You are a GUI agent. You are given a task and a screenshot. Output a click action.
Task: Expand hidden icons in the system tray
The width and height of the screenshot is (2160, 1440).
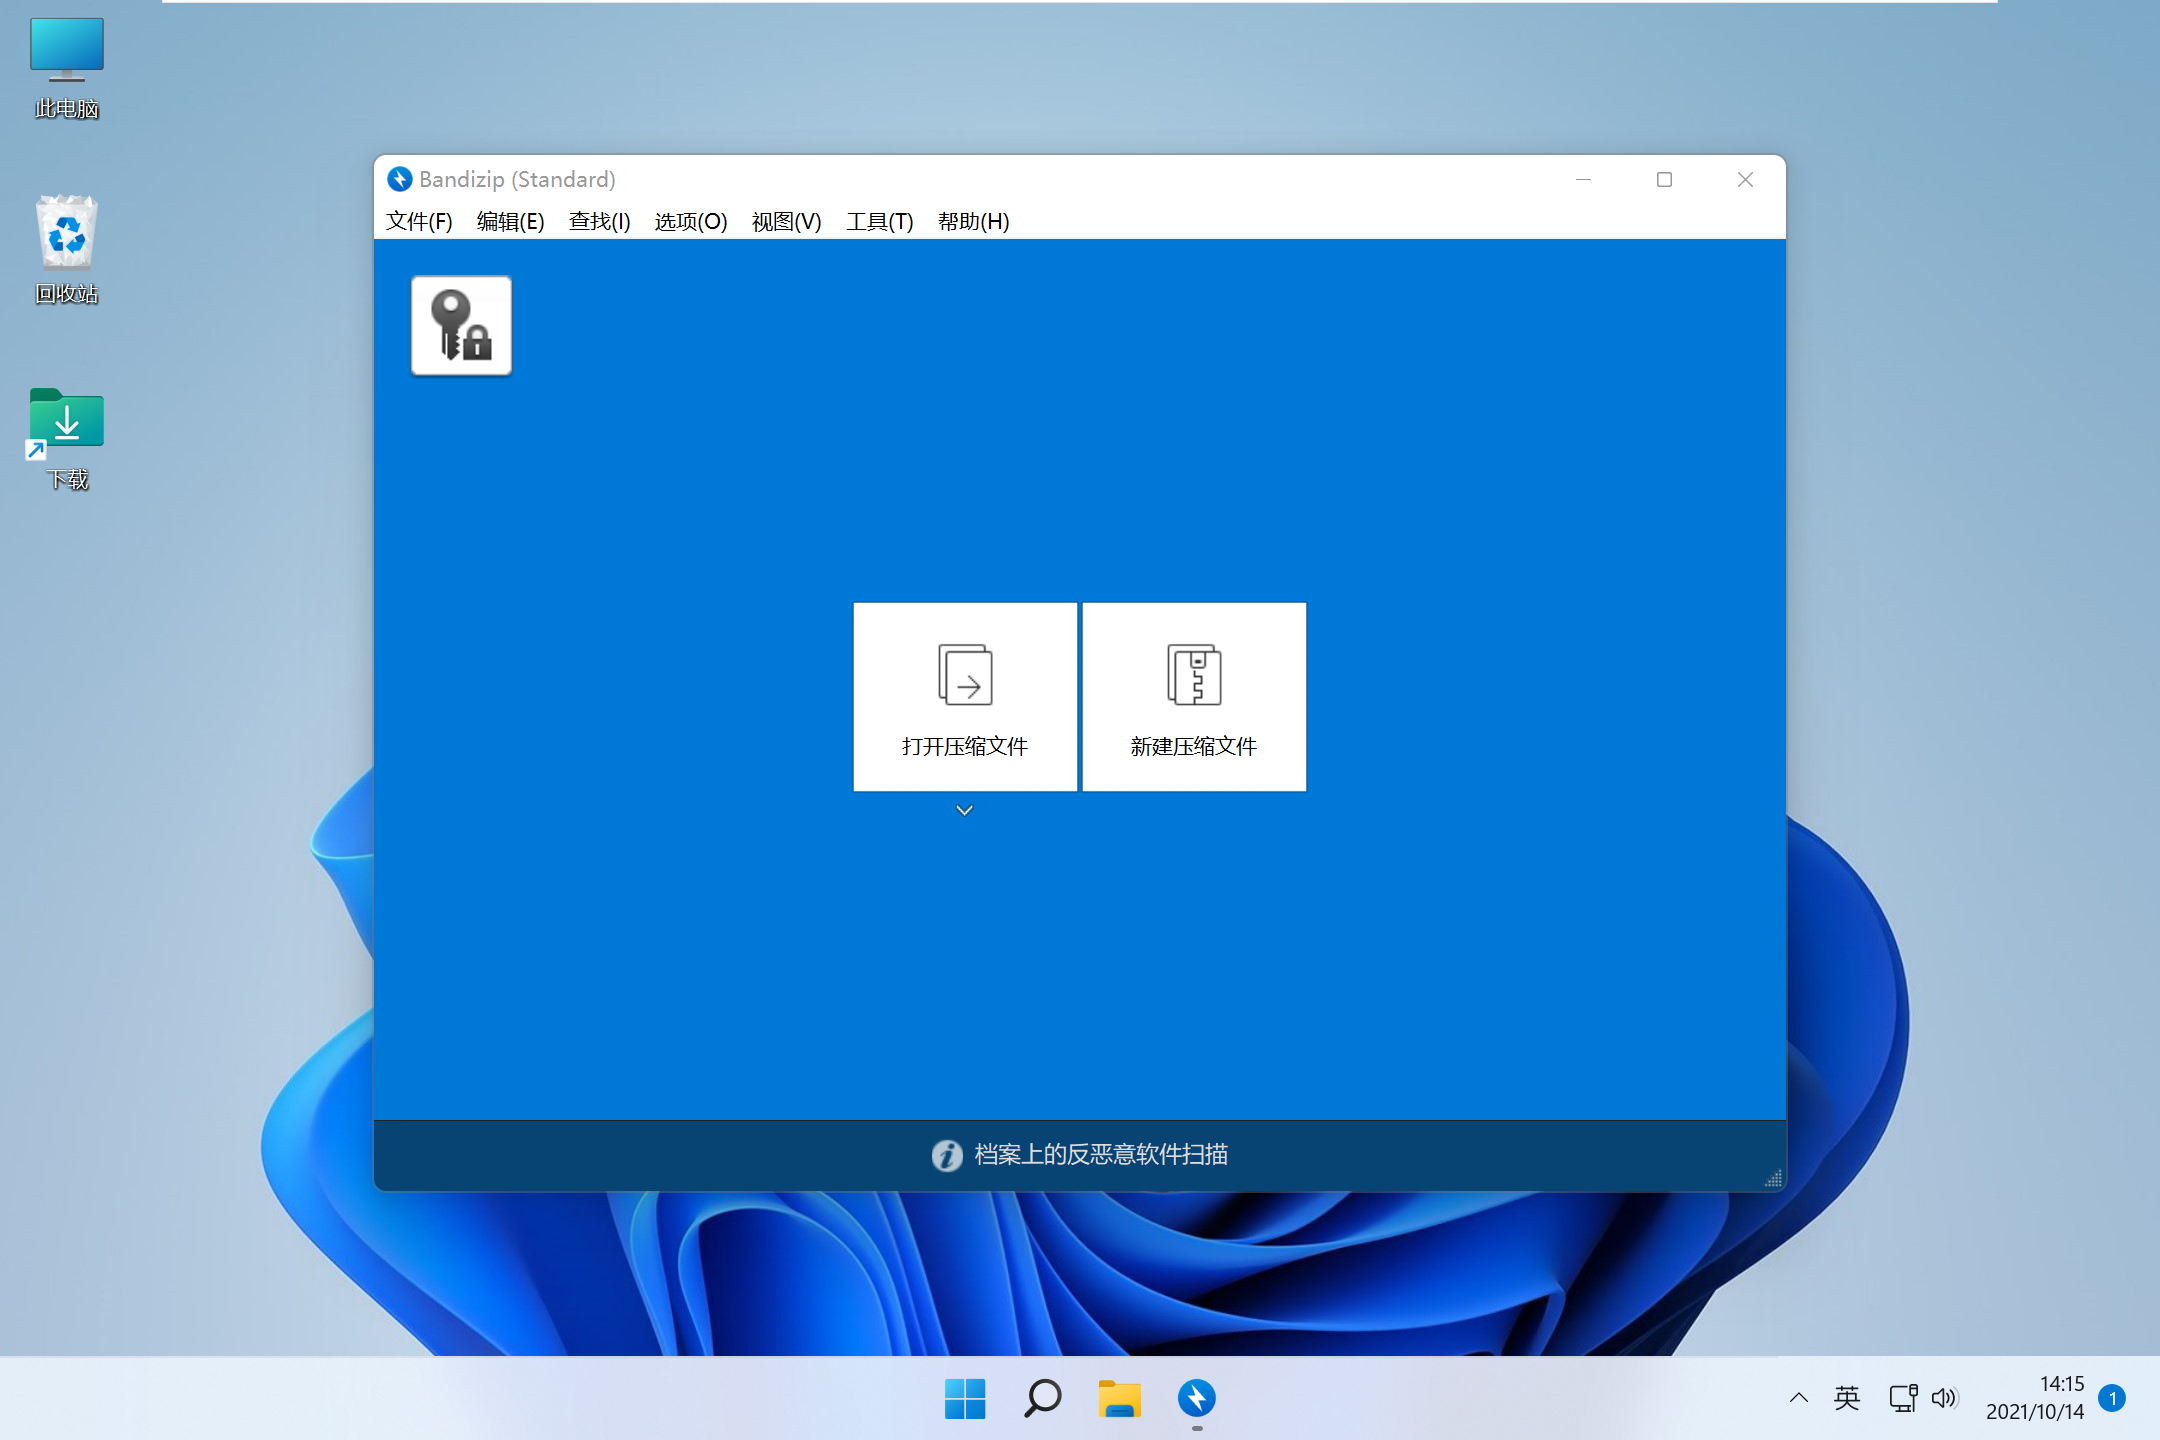[x=1797, y=1398]
